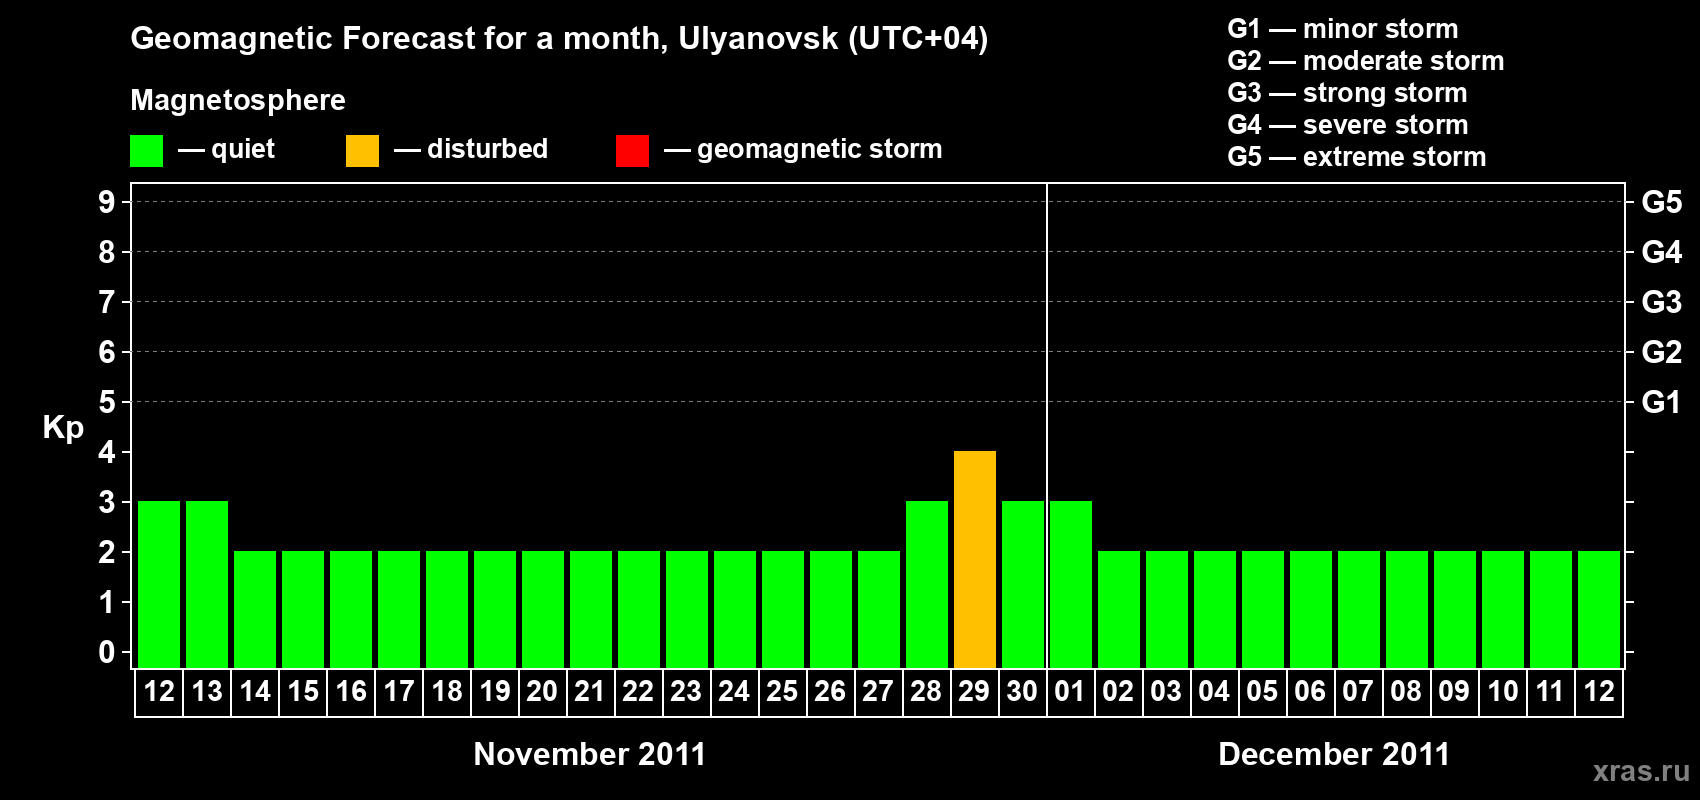Click date cell 05 in December
Screen dimensions: 1700x800
point(1263,692)
